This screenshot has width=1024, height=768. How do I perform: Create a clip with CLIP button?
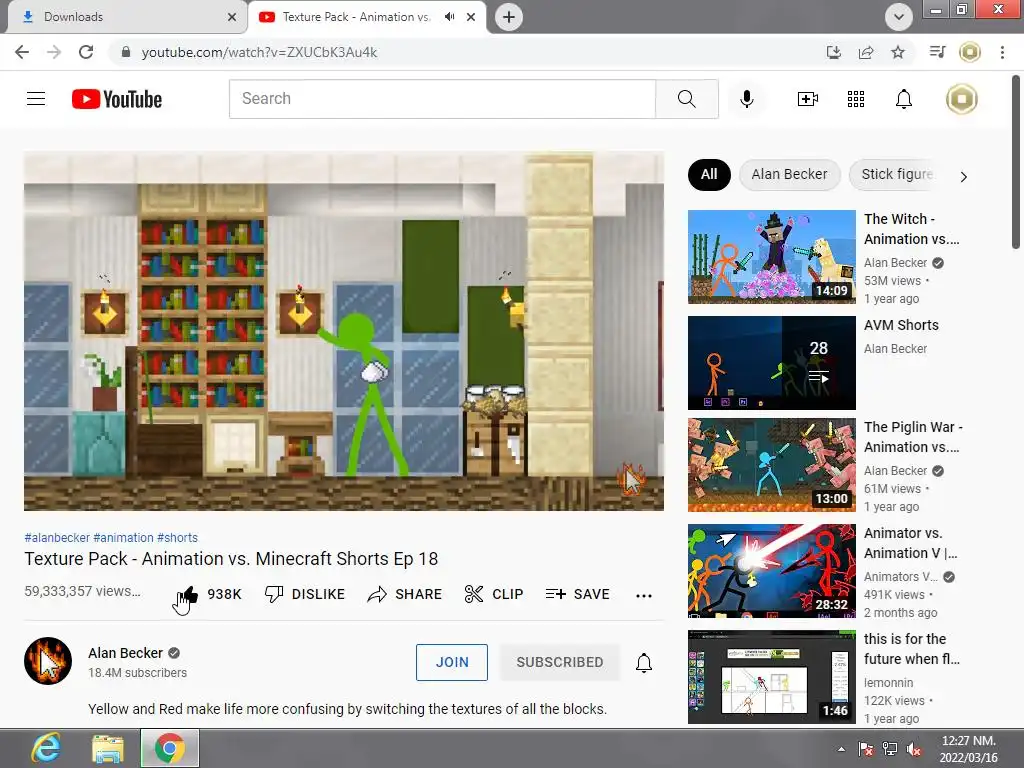click(x=494, y=594)
